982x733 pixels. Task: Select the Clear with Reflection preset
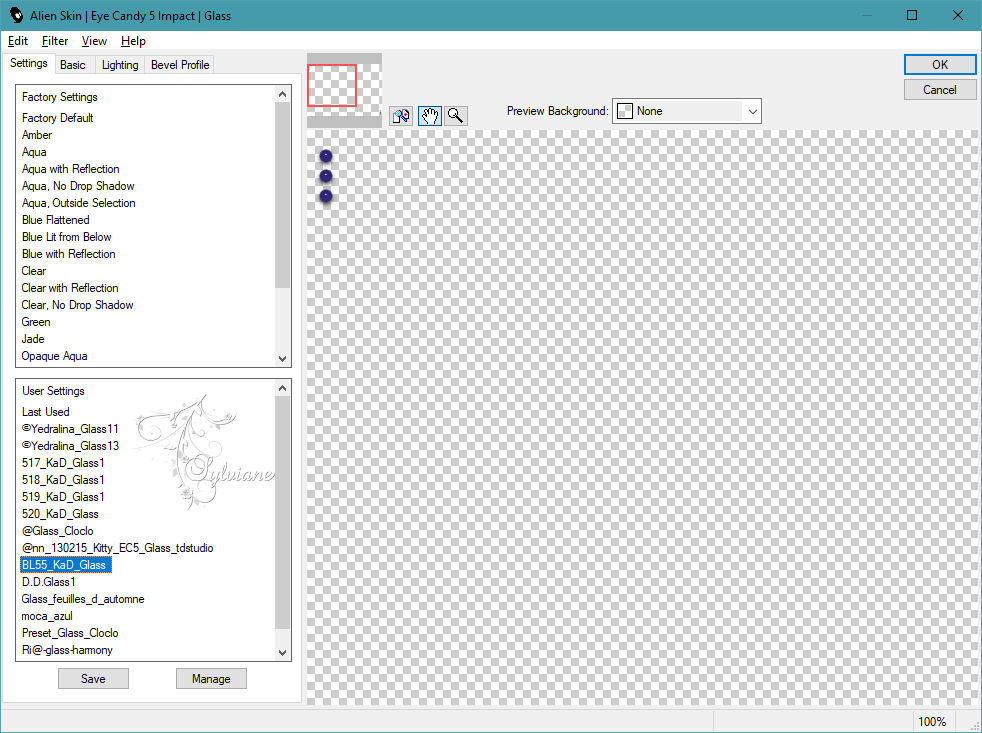click(x=70, y=288)
